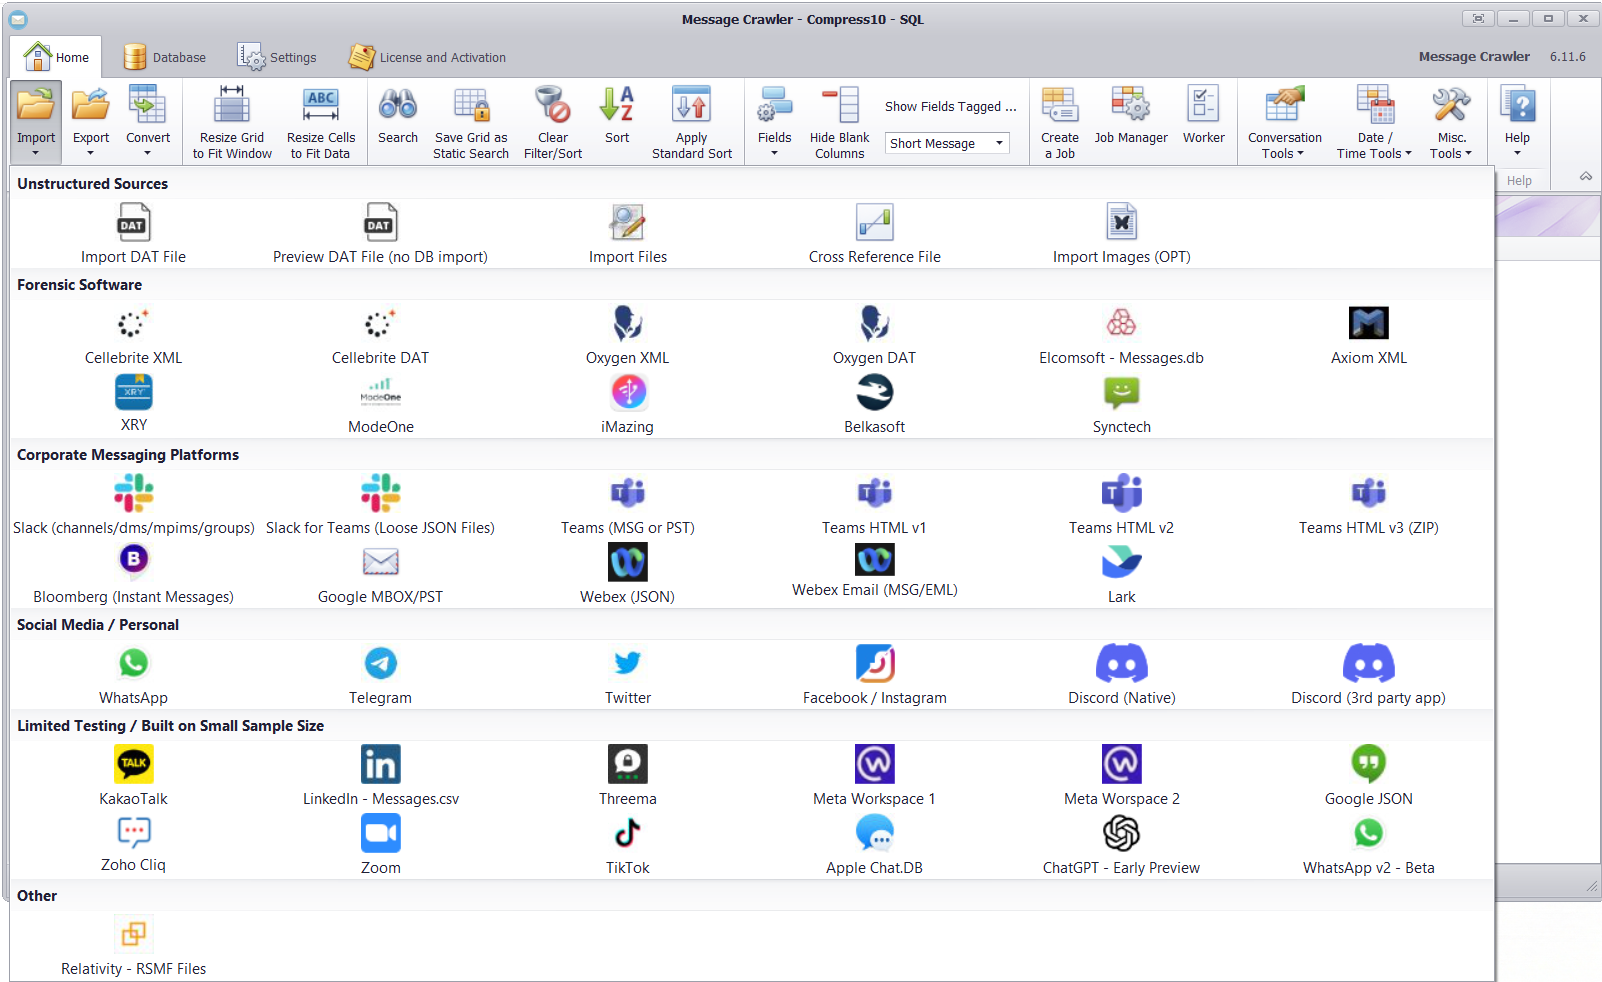The image size is (1602, 982).
Task: Open Synctech import
Action: [x=1121, y=405]
